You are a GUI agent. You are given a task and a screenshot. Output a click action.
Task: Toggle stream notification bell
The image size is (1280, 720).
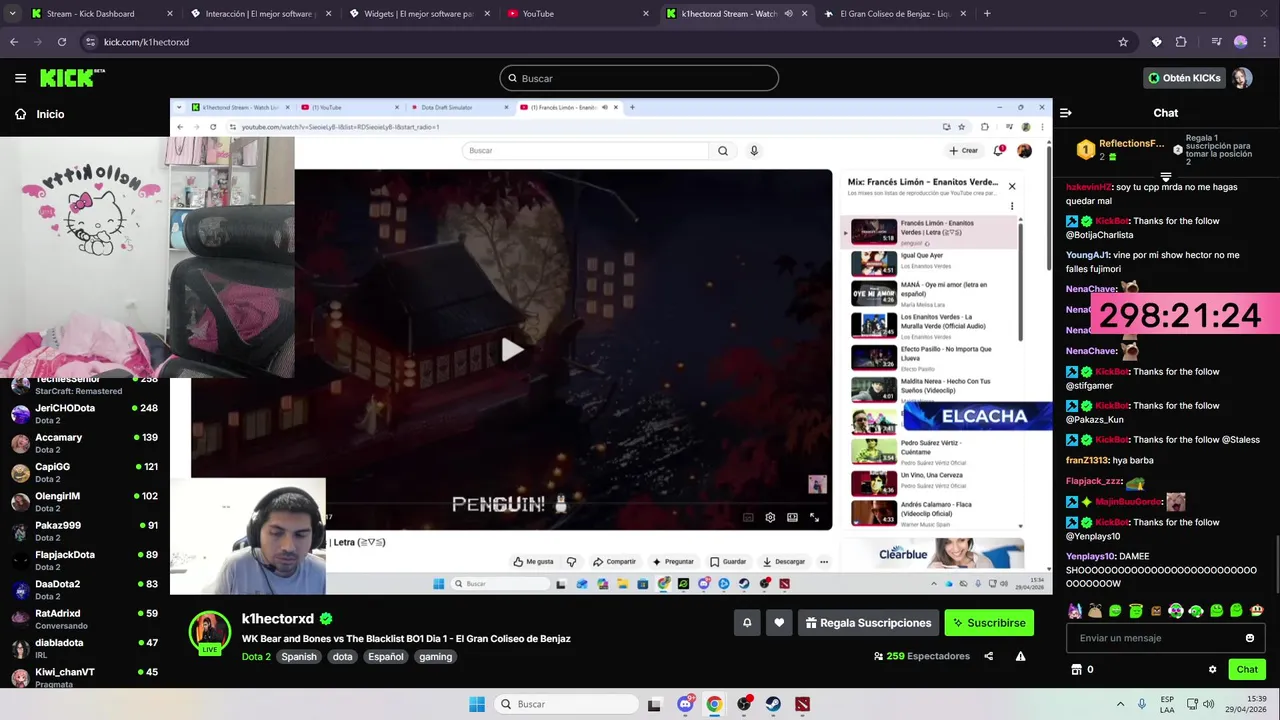tap(747, 622)
